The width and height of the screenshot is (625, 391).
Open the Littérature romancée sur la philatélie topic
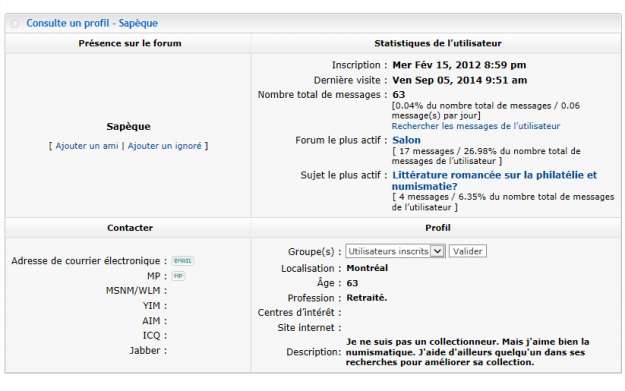[x=494, y=181]
